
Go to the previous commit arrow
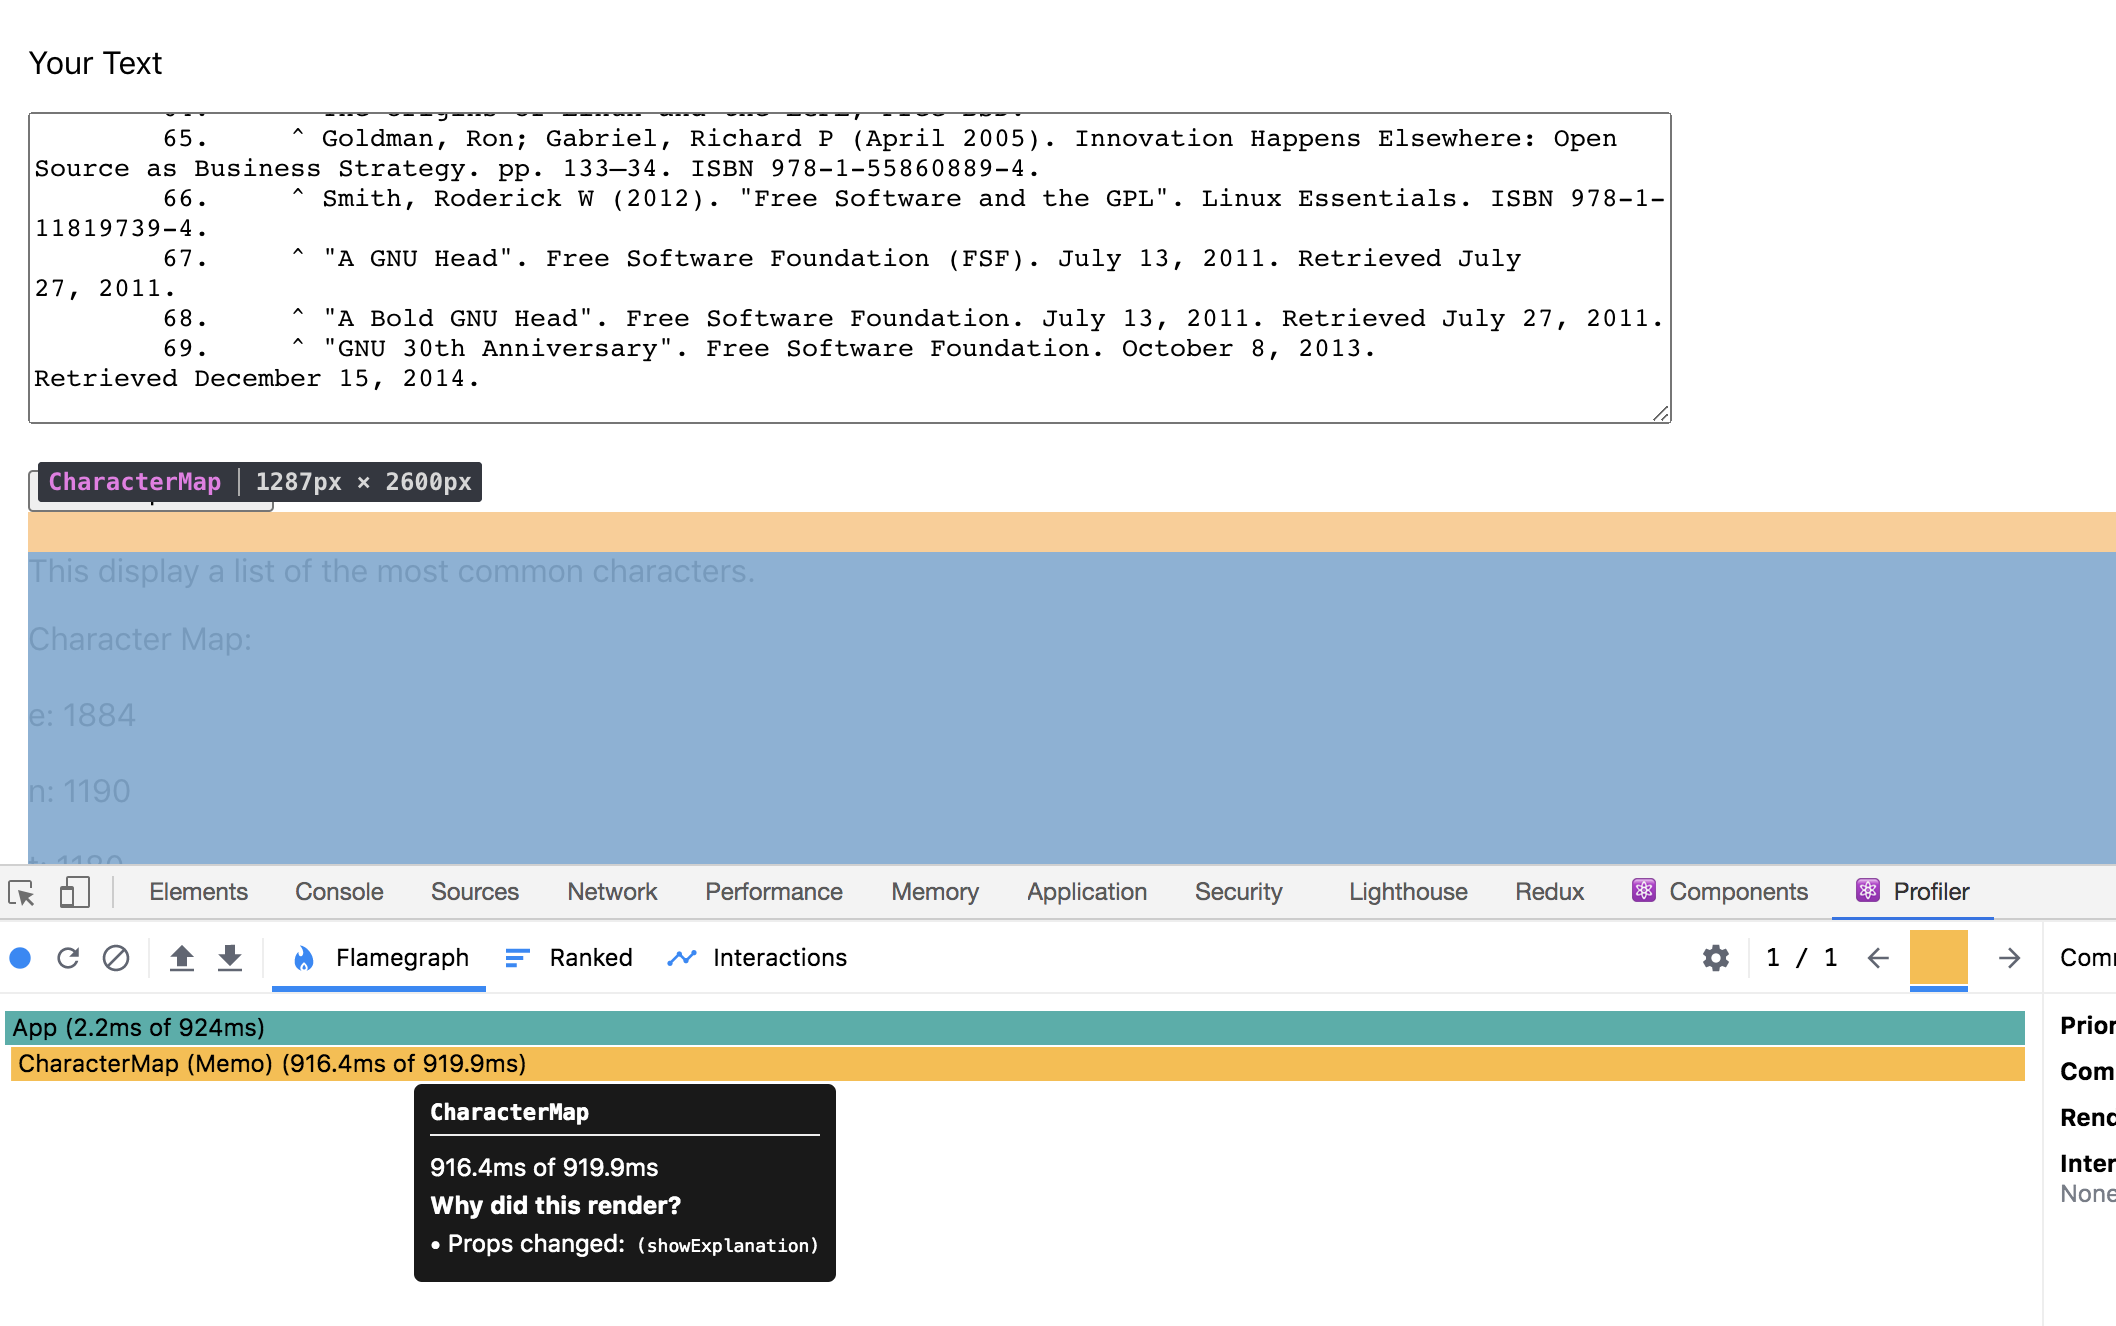(x=1878, y=958)
